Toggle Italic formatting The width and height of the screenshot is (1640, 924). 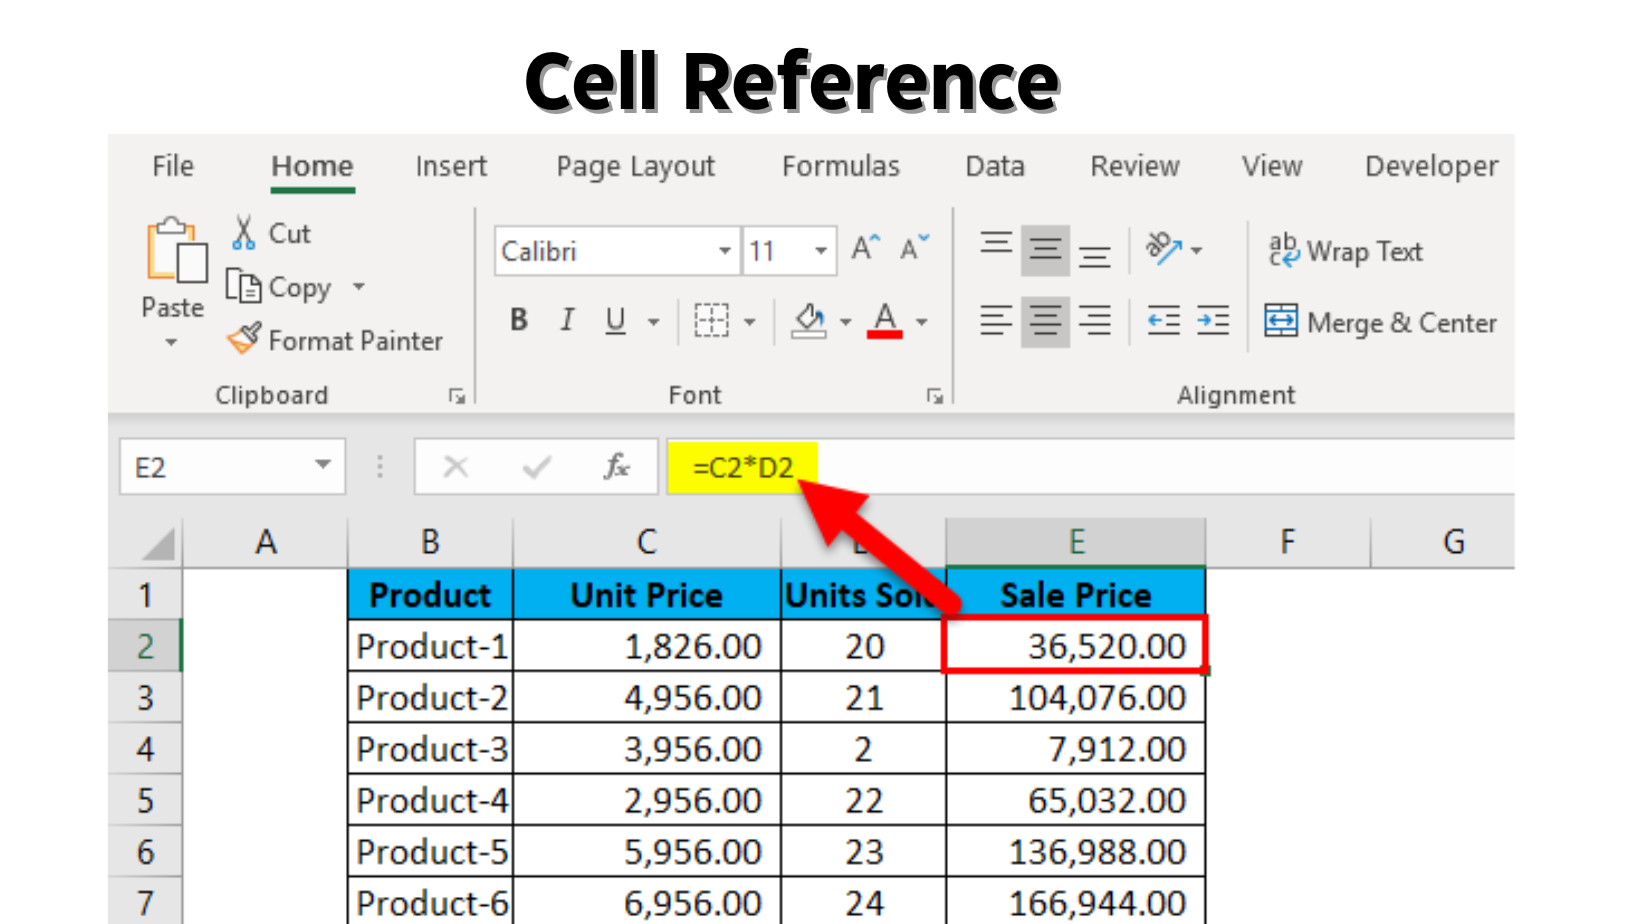[567, 321]
